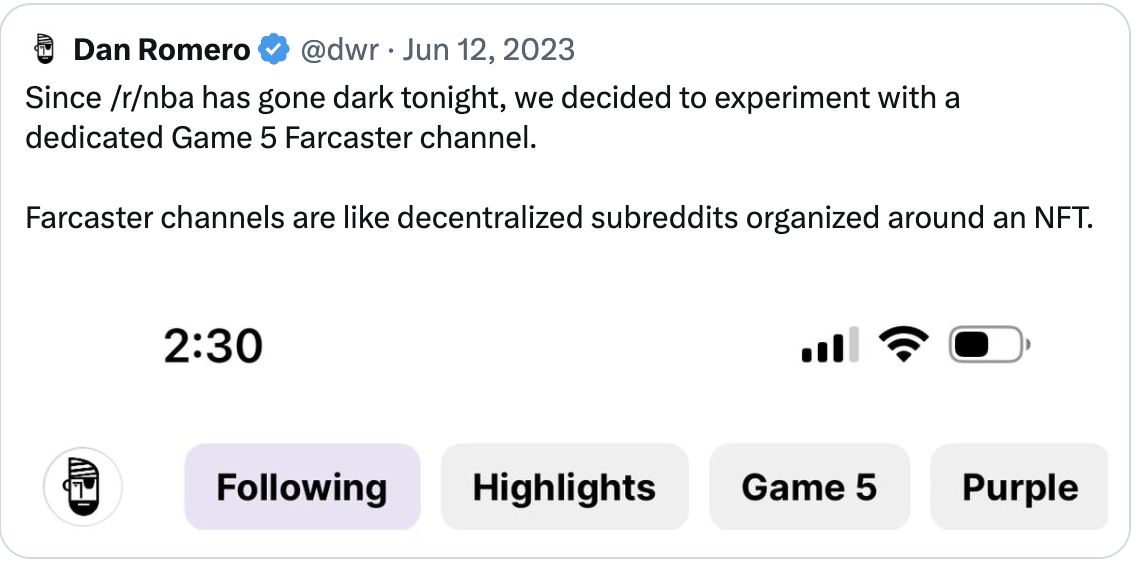Switch to the Highlights tab
Viewport: 1148px width, 566px height.
point(564,488)
